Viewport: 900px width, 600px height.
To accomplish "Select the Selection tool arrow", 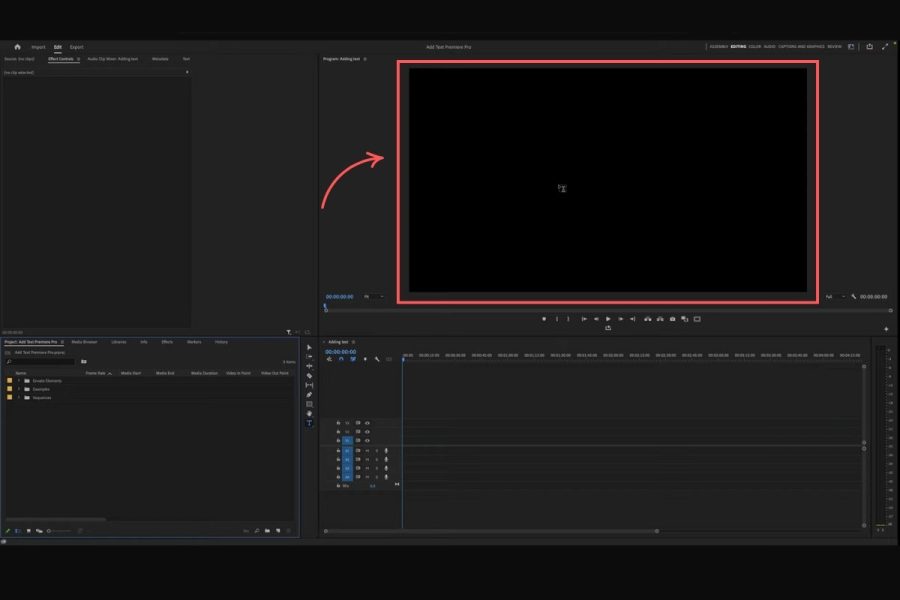I will pos(309,347).
